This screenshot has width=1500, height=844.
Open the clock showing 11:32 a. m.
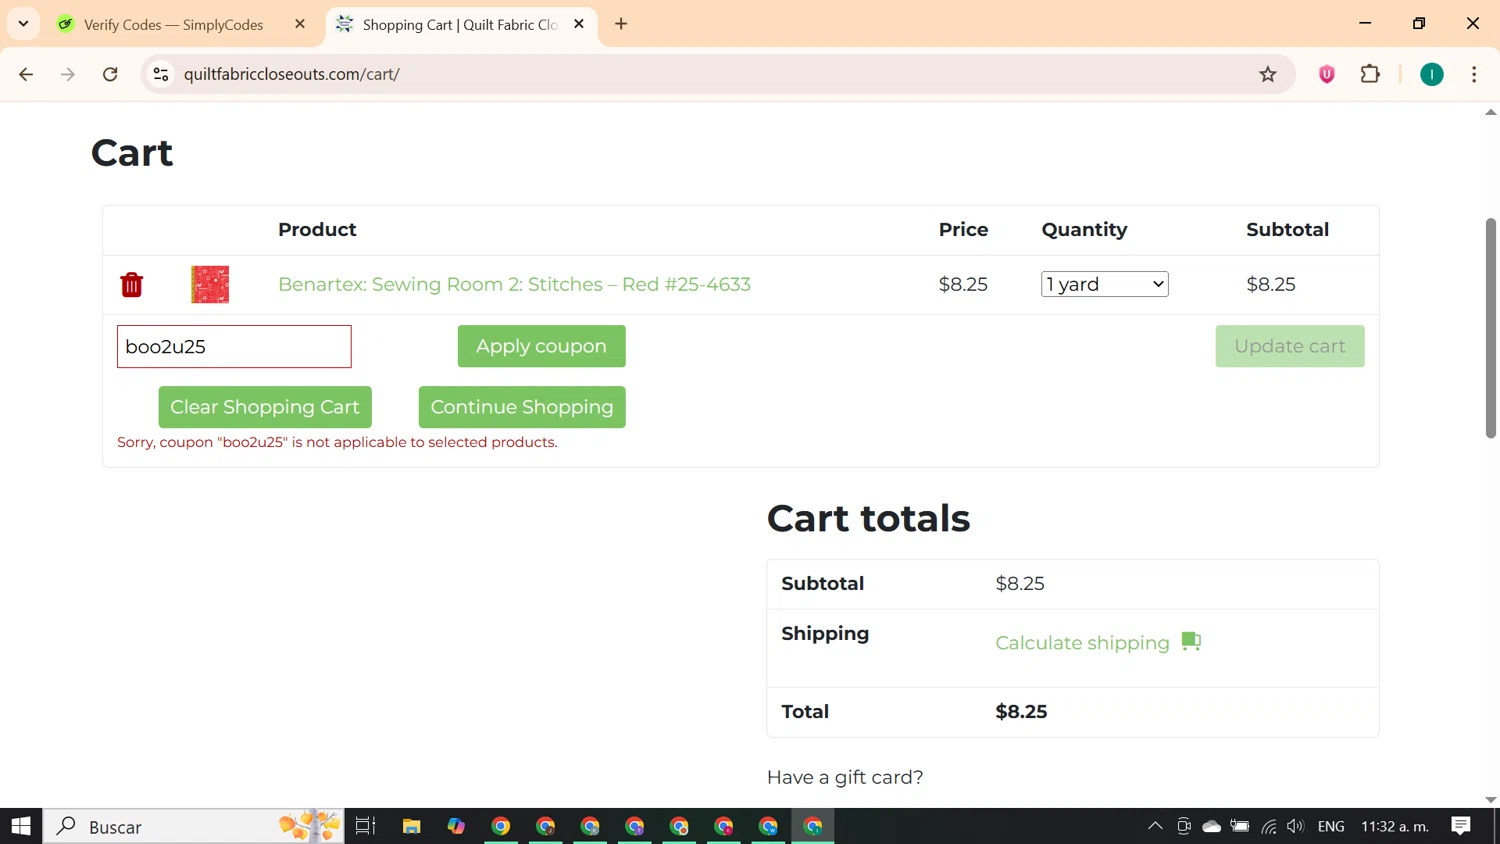point(1395,826)
